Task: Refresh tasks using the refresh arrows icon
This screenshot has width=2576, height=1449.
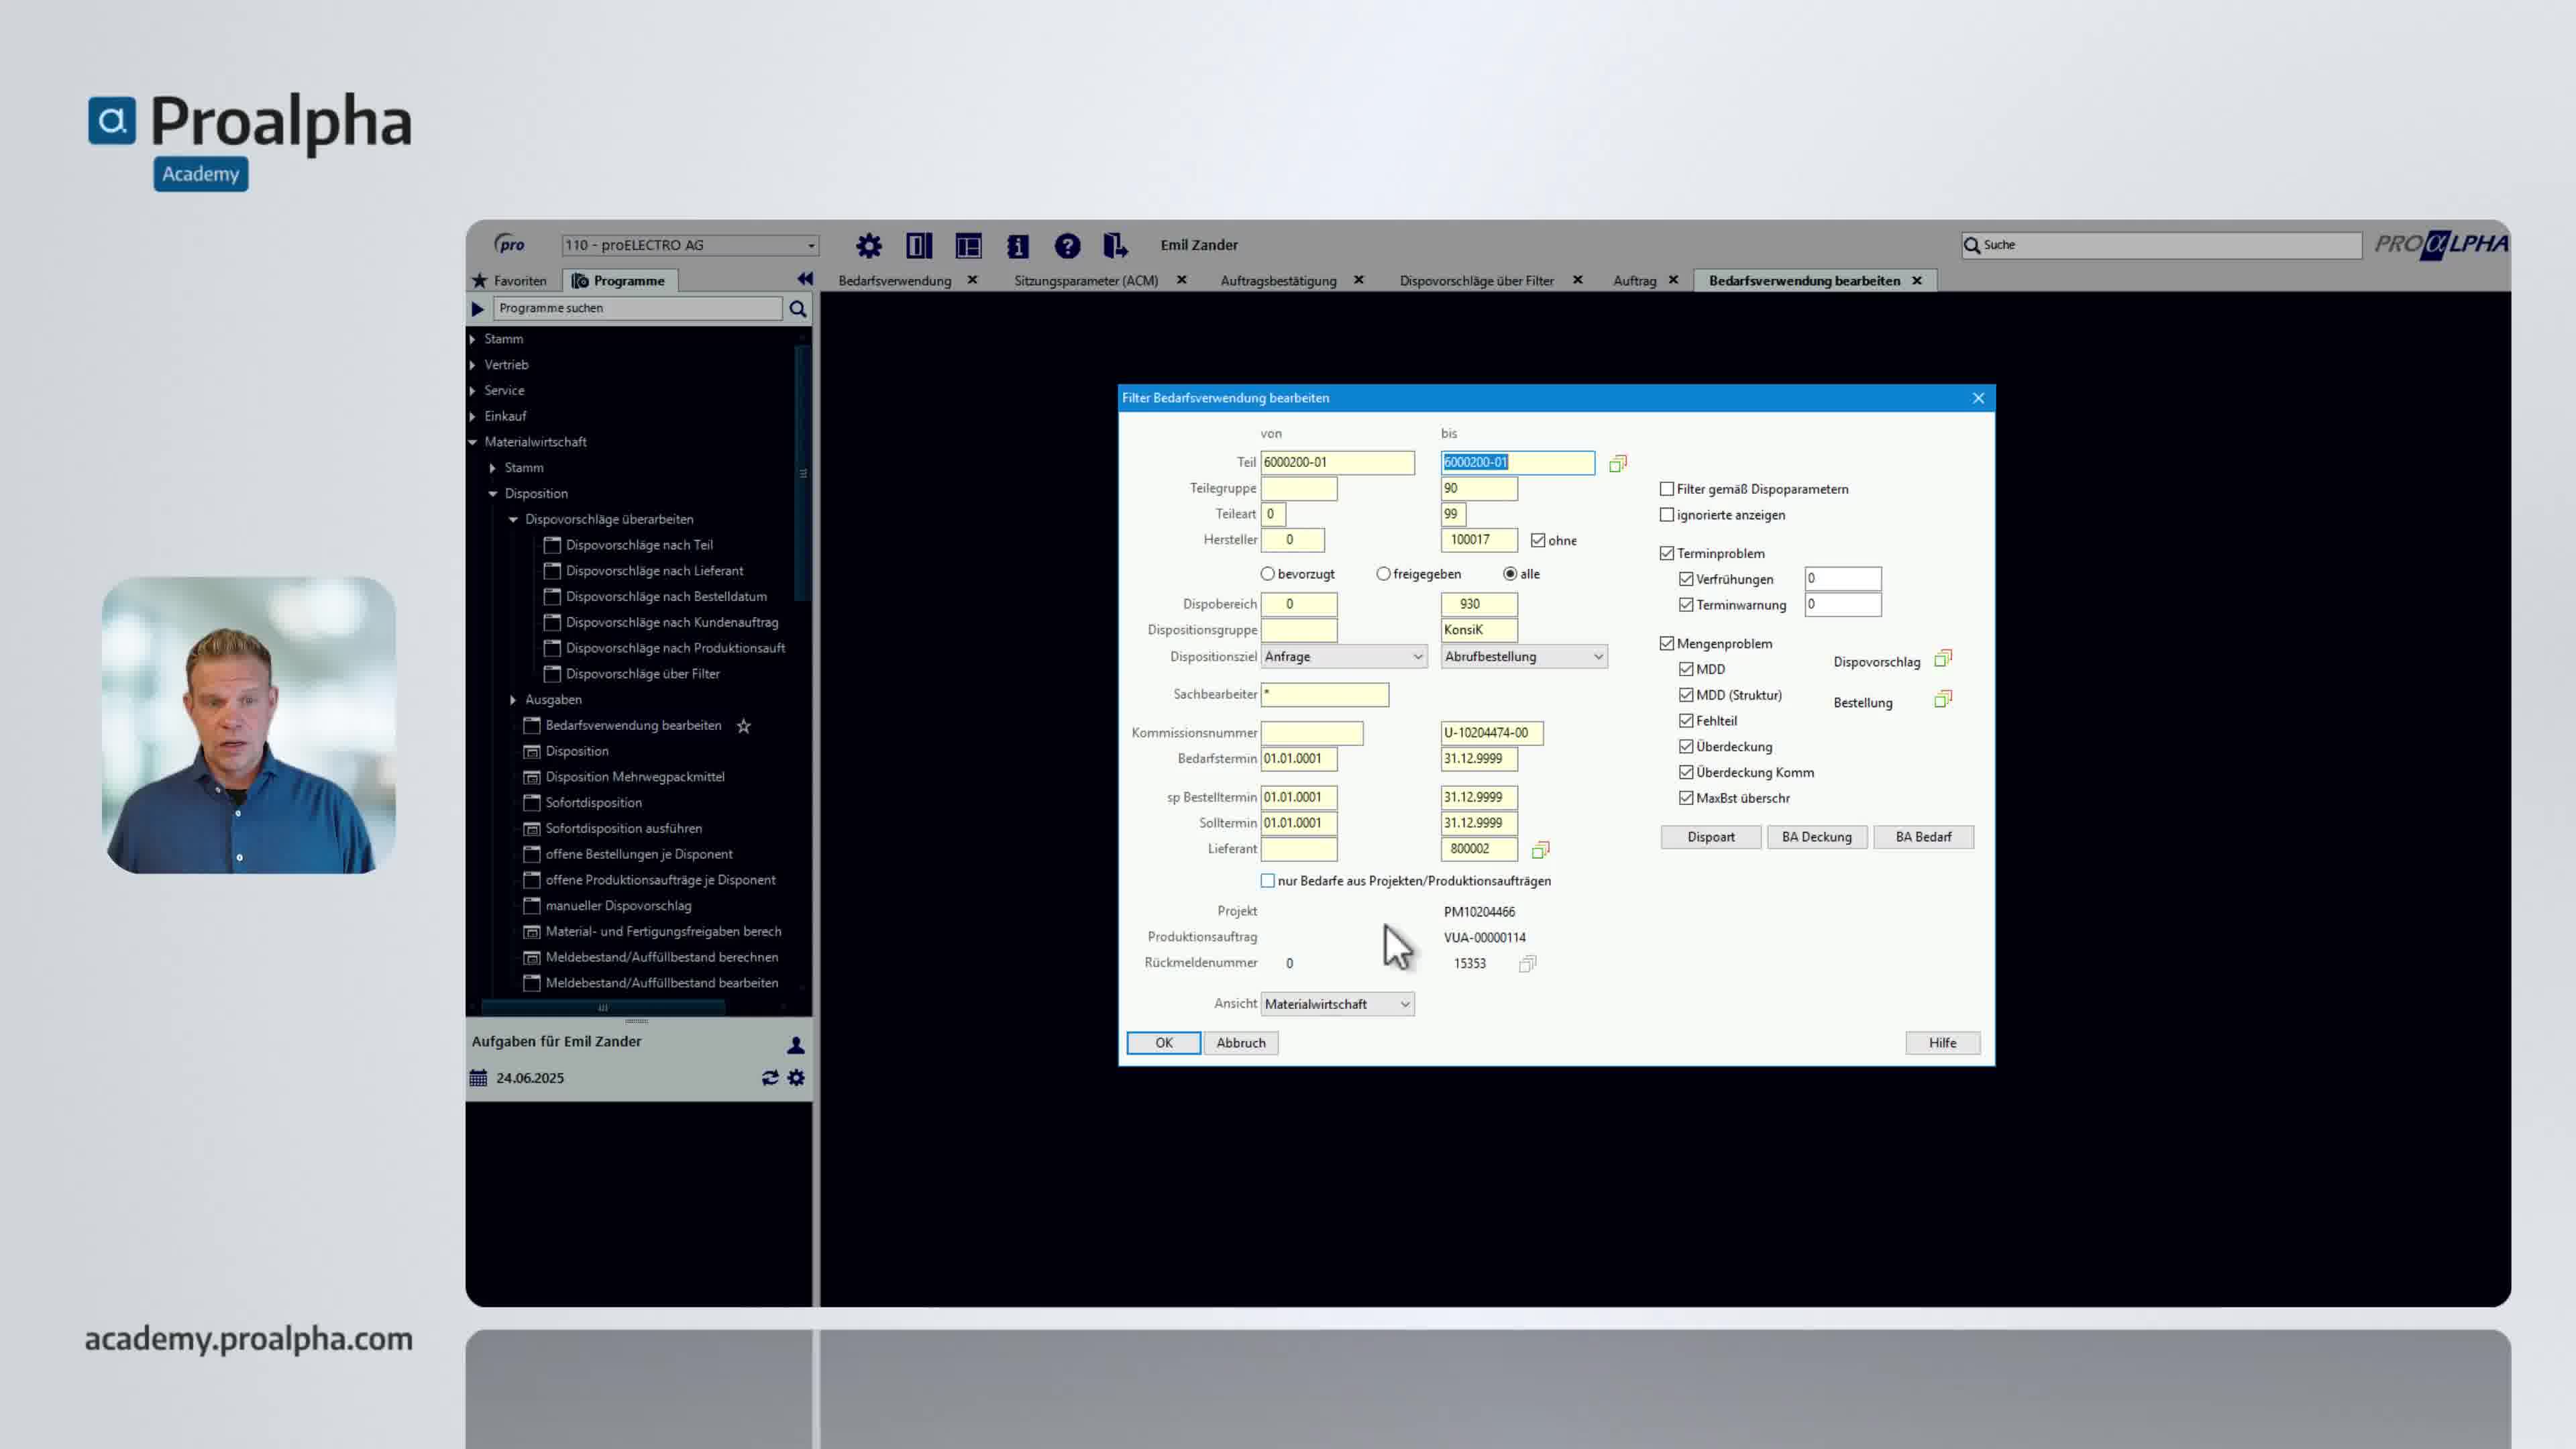Action: 769,1078
